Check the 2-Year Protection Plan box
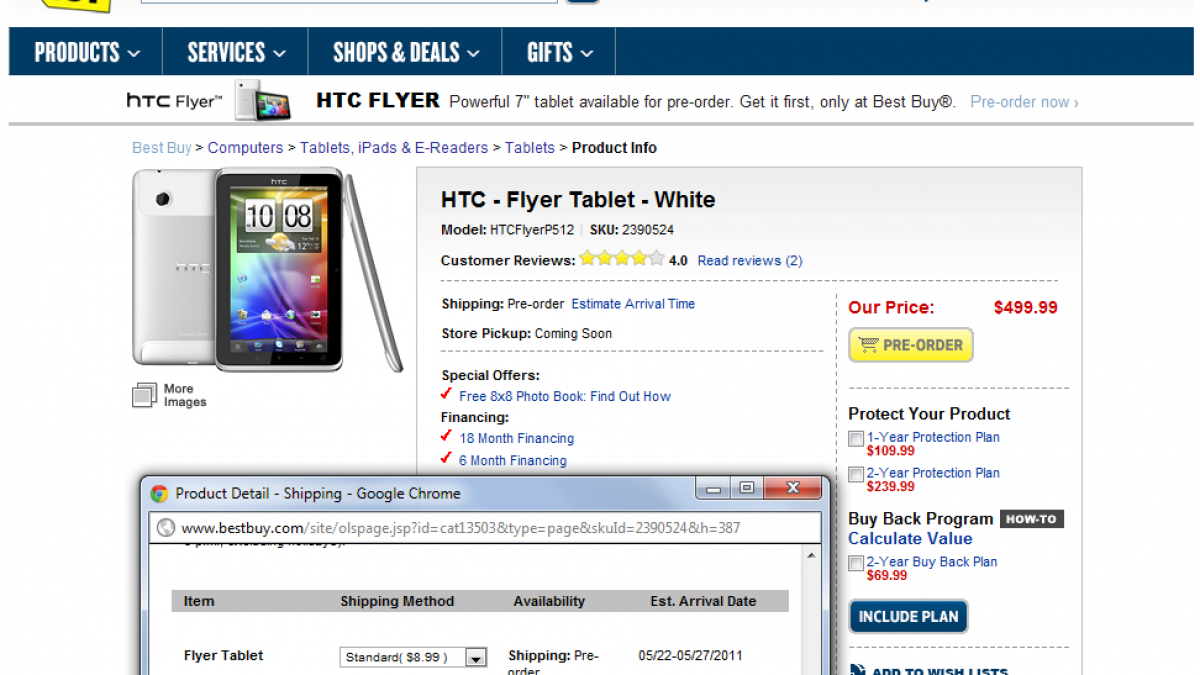 (856, 474)
